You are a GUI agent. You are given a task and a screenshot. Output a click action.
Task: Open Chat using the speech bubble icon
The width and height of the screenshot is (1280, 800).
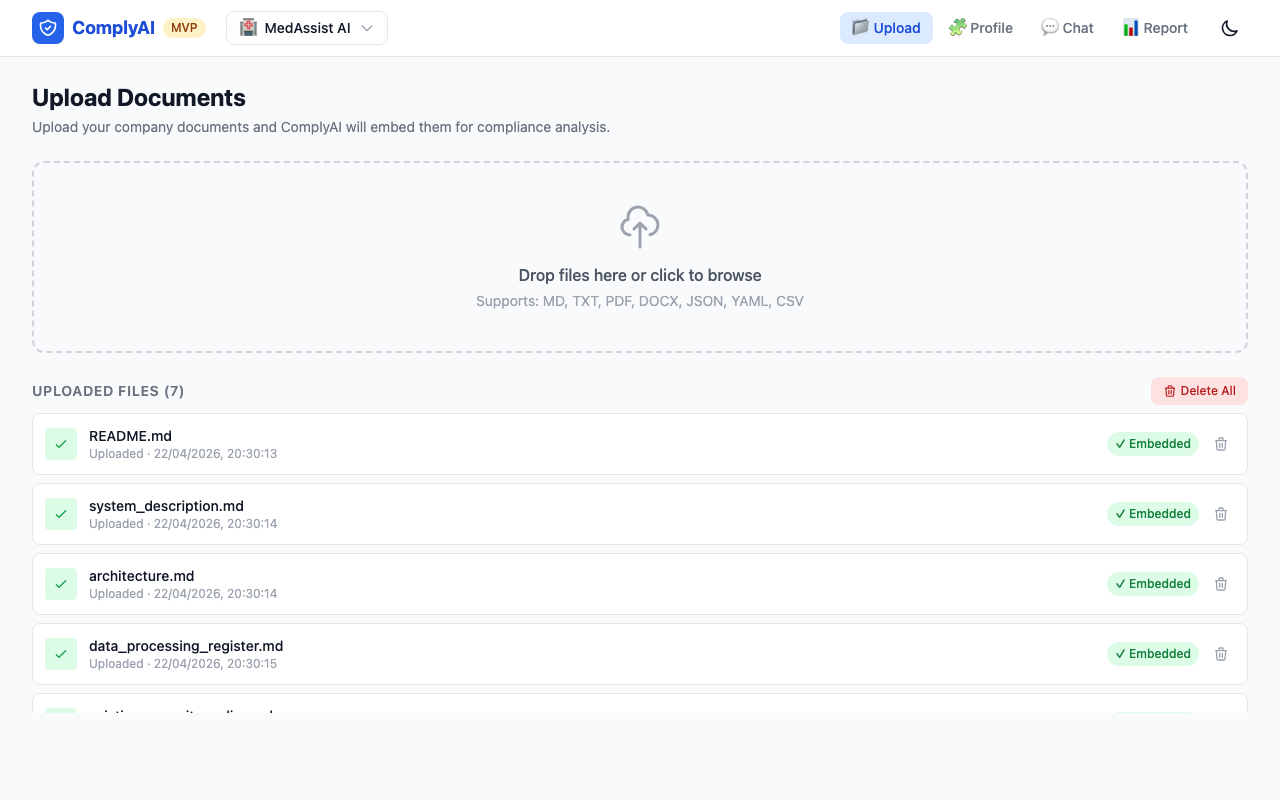pos(1067,28)
